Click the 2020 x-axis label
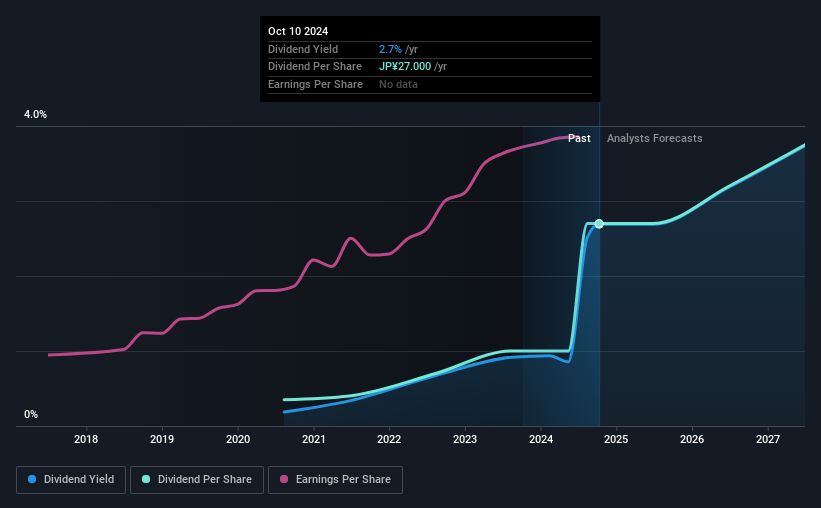This screenshot has height=508, width=821. 238,439
